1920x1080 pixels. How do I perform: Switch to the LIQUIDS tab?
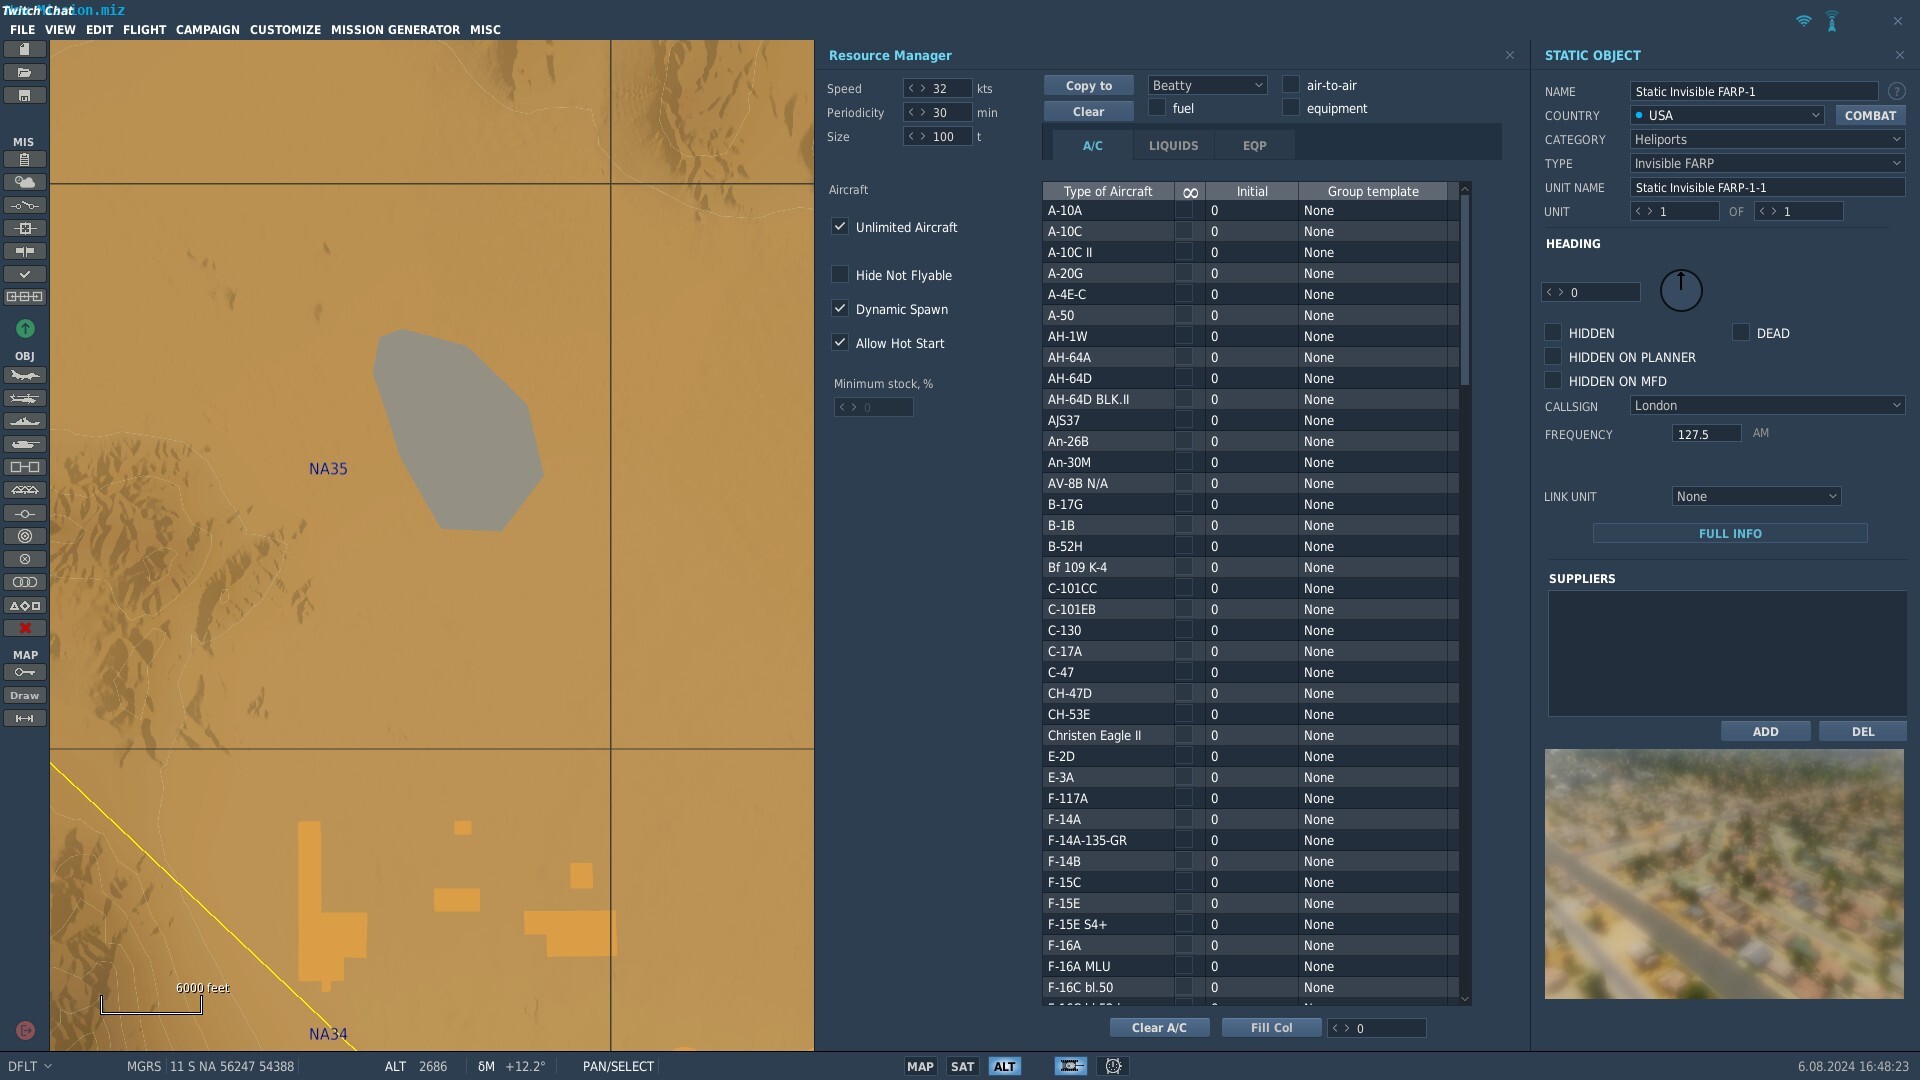click(x=1173, y=146)
